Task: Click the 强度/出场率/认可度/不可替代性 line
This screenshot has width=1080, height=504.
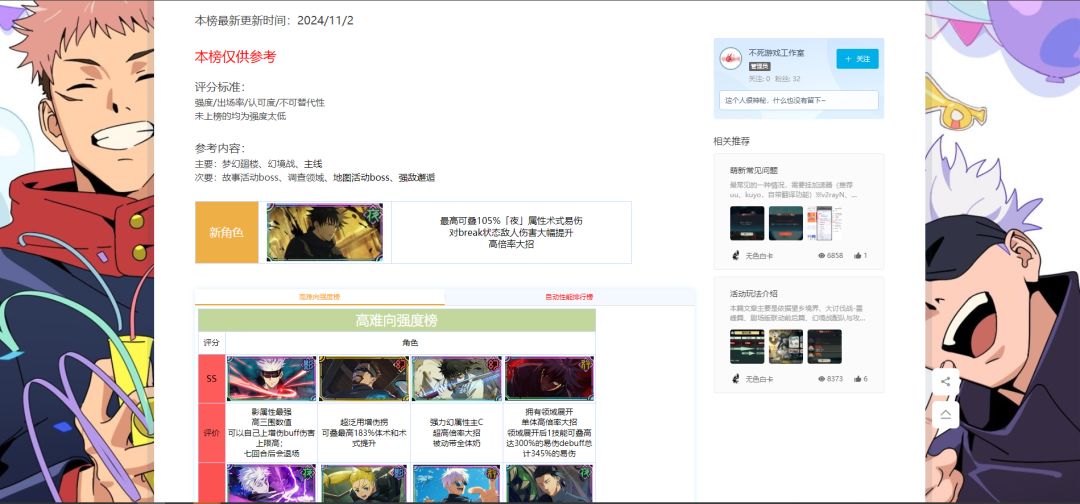Action: pyautogui.click(x=260, y=103)
